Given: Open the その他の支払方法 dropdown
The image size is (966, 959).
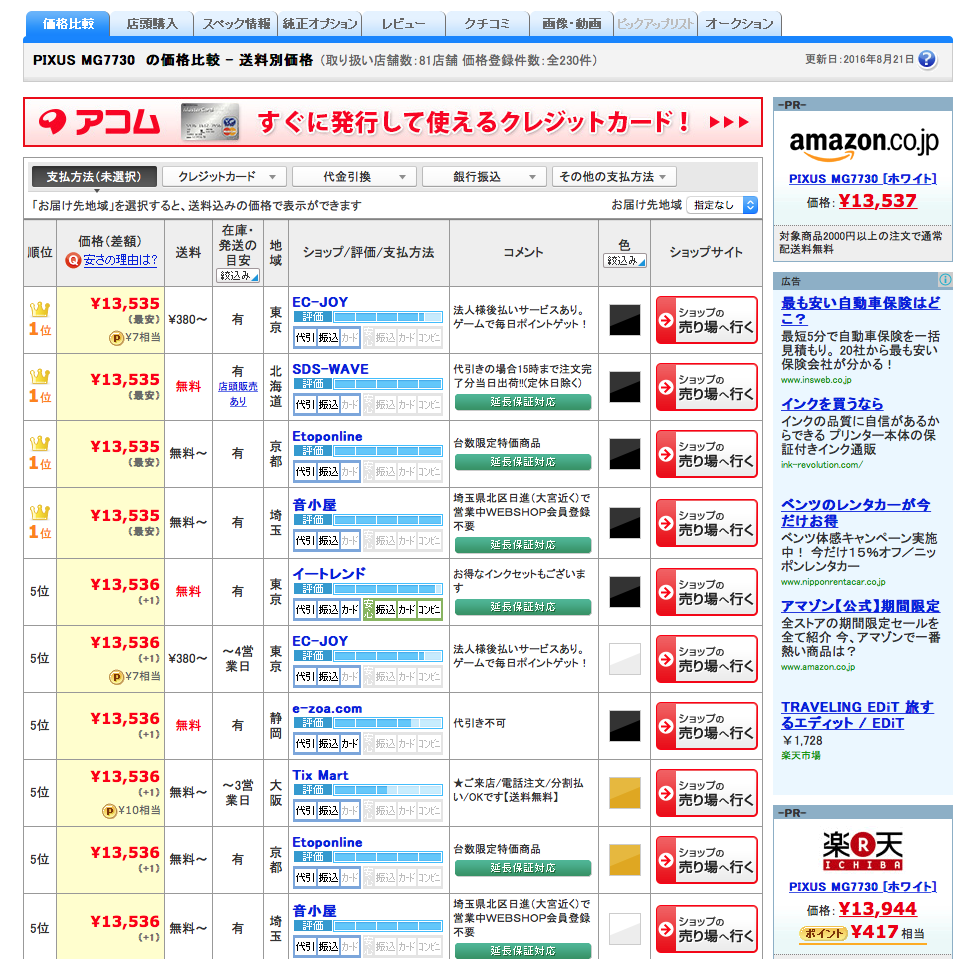Looking at the screenshot, I should (614, 177).
